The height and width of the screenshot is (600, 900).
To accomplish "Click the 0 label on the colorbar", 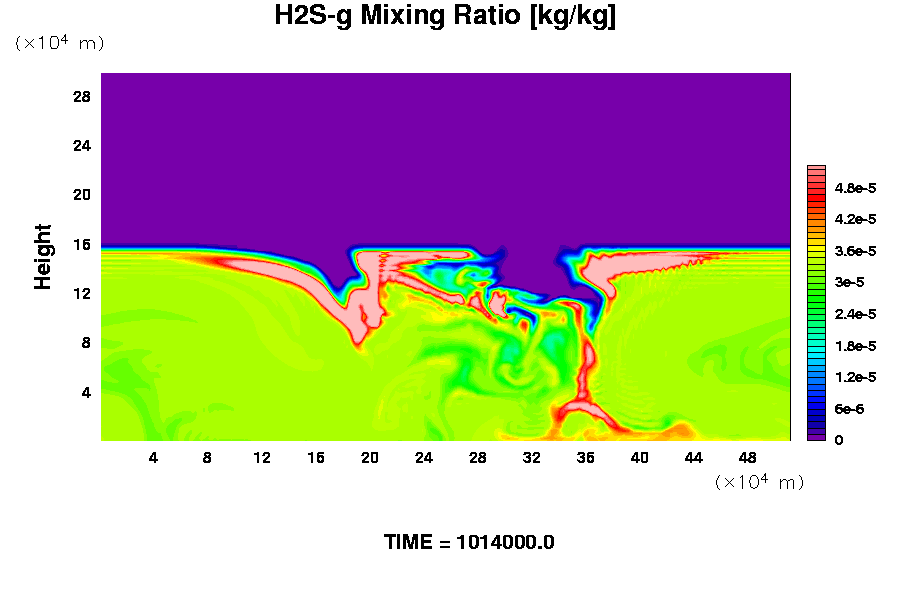I will pyautogui.click(x=838, y=440).
